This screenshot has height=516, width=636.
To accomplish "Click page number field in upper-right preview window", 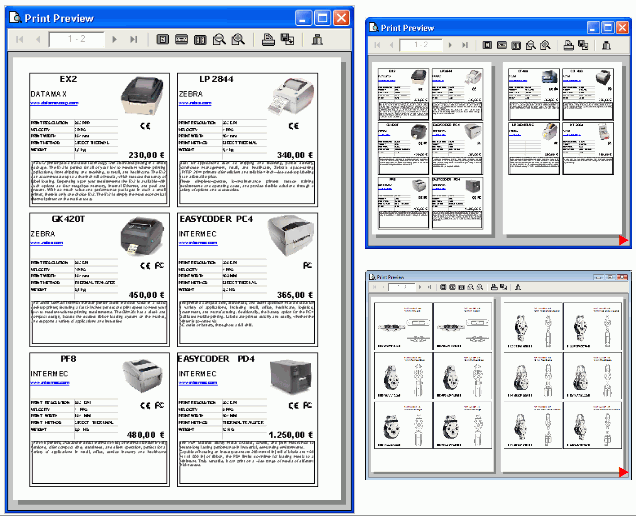I will pyautogui.click(x=421, y=45).
